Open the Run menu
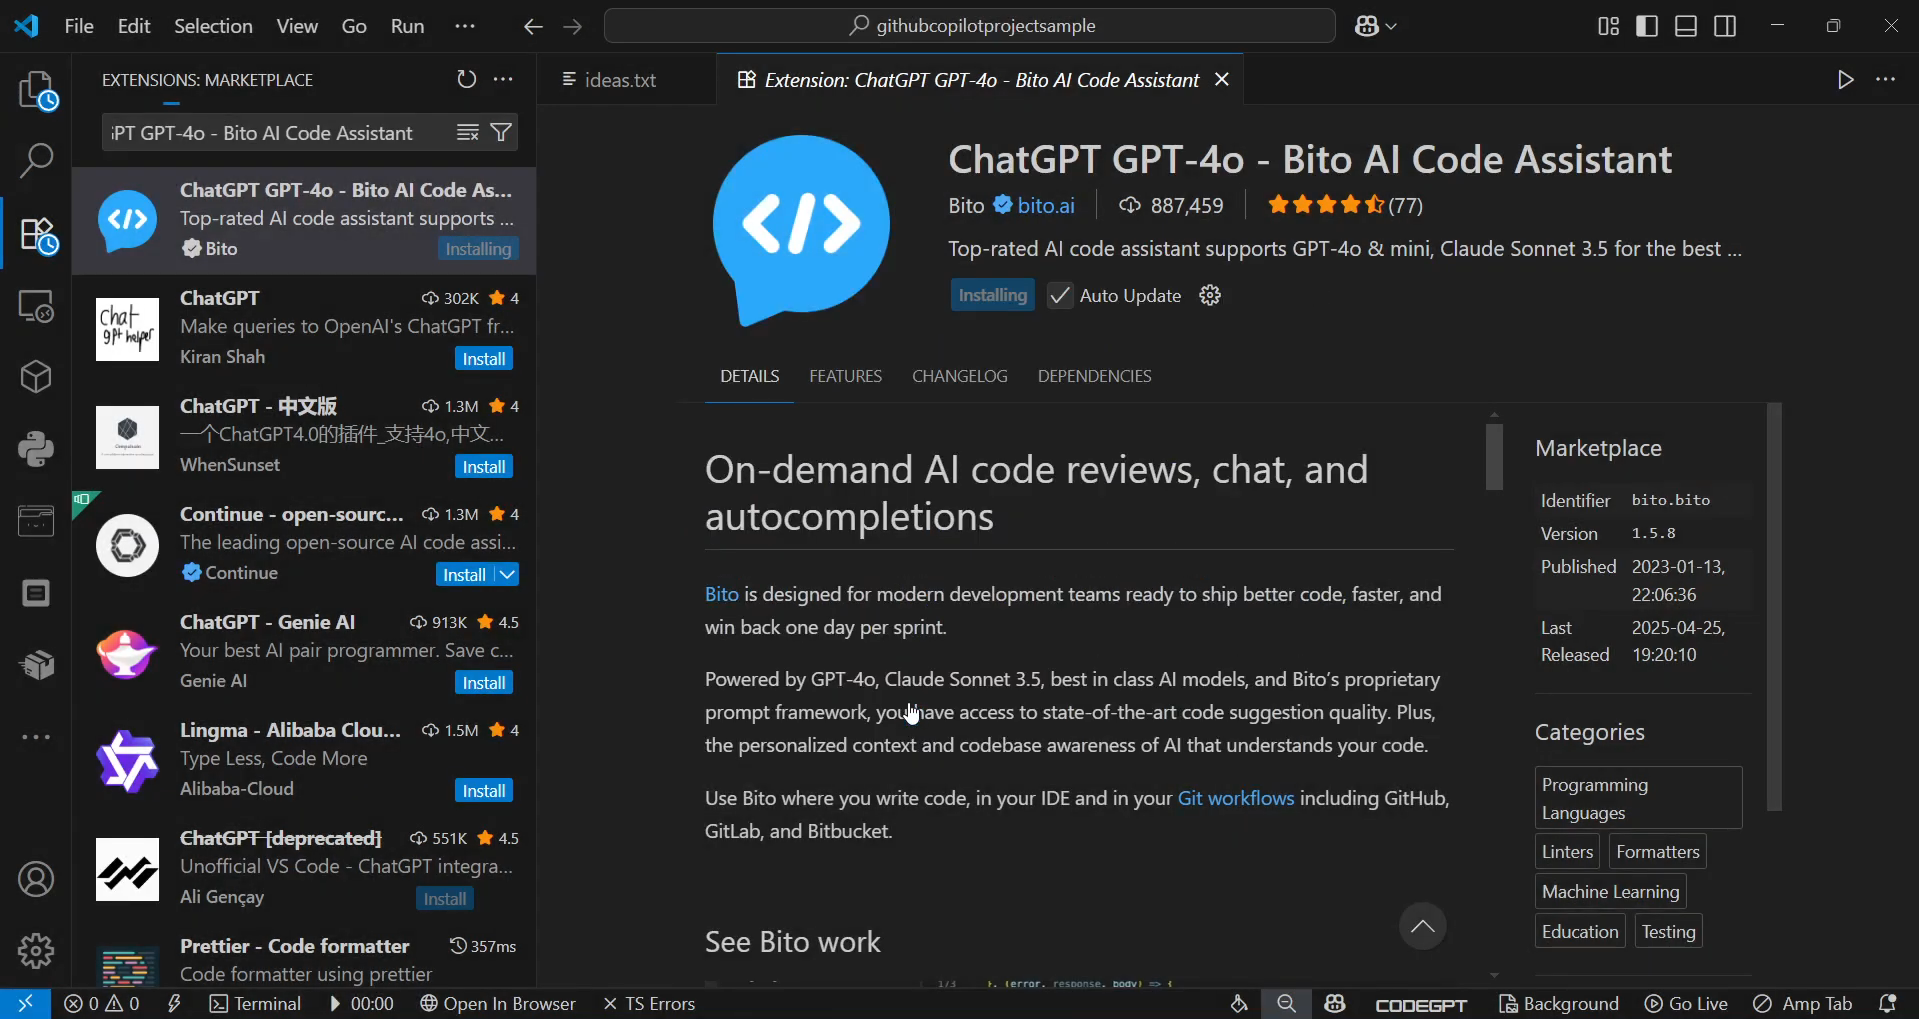Screen dimensions: 1919x1019 click(x=407, y=26)
